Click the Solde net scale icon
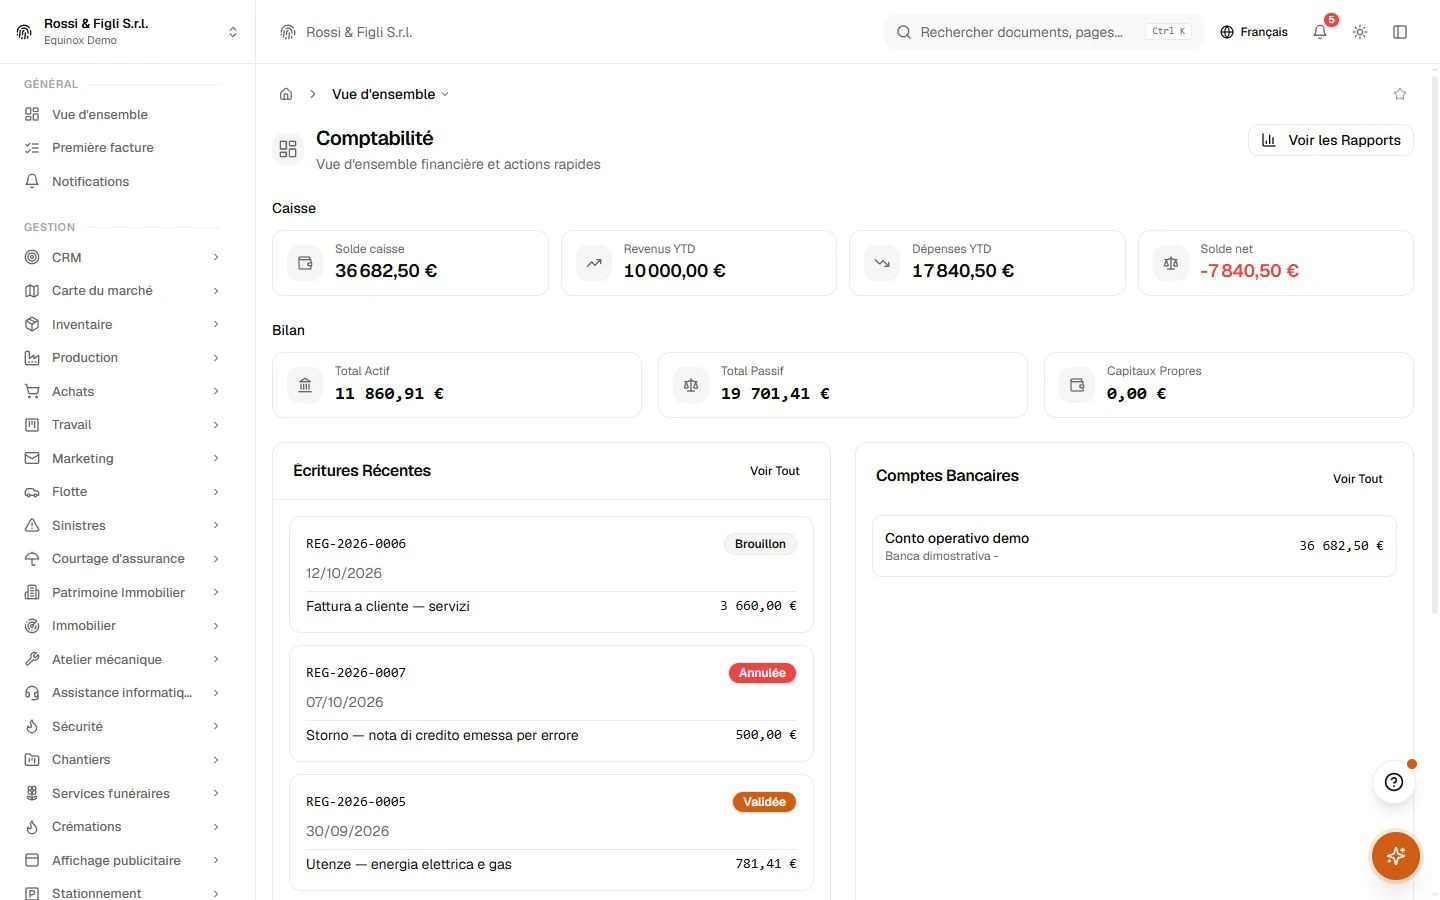 click(x=1171, y=263)
